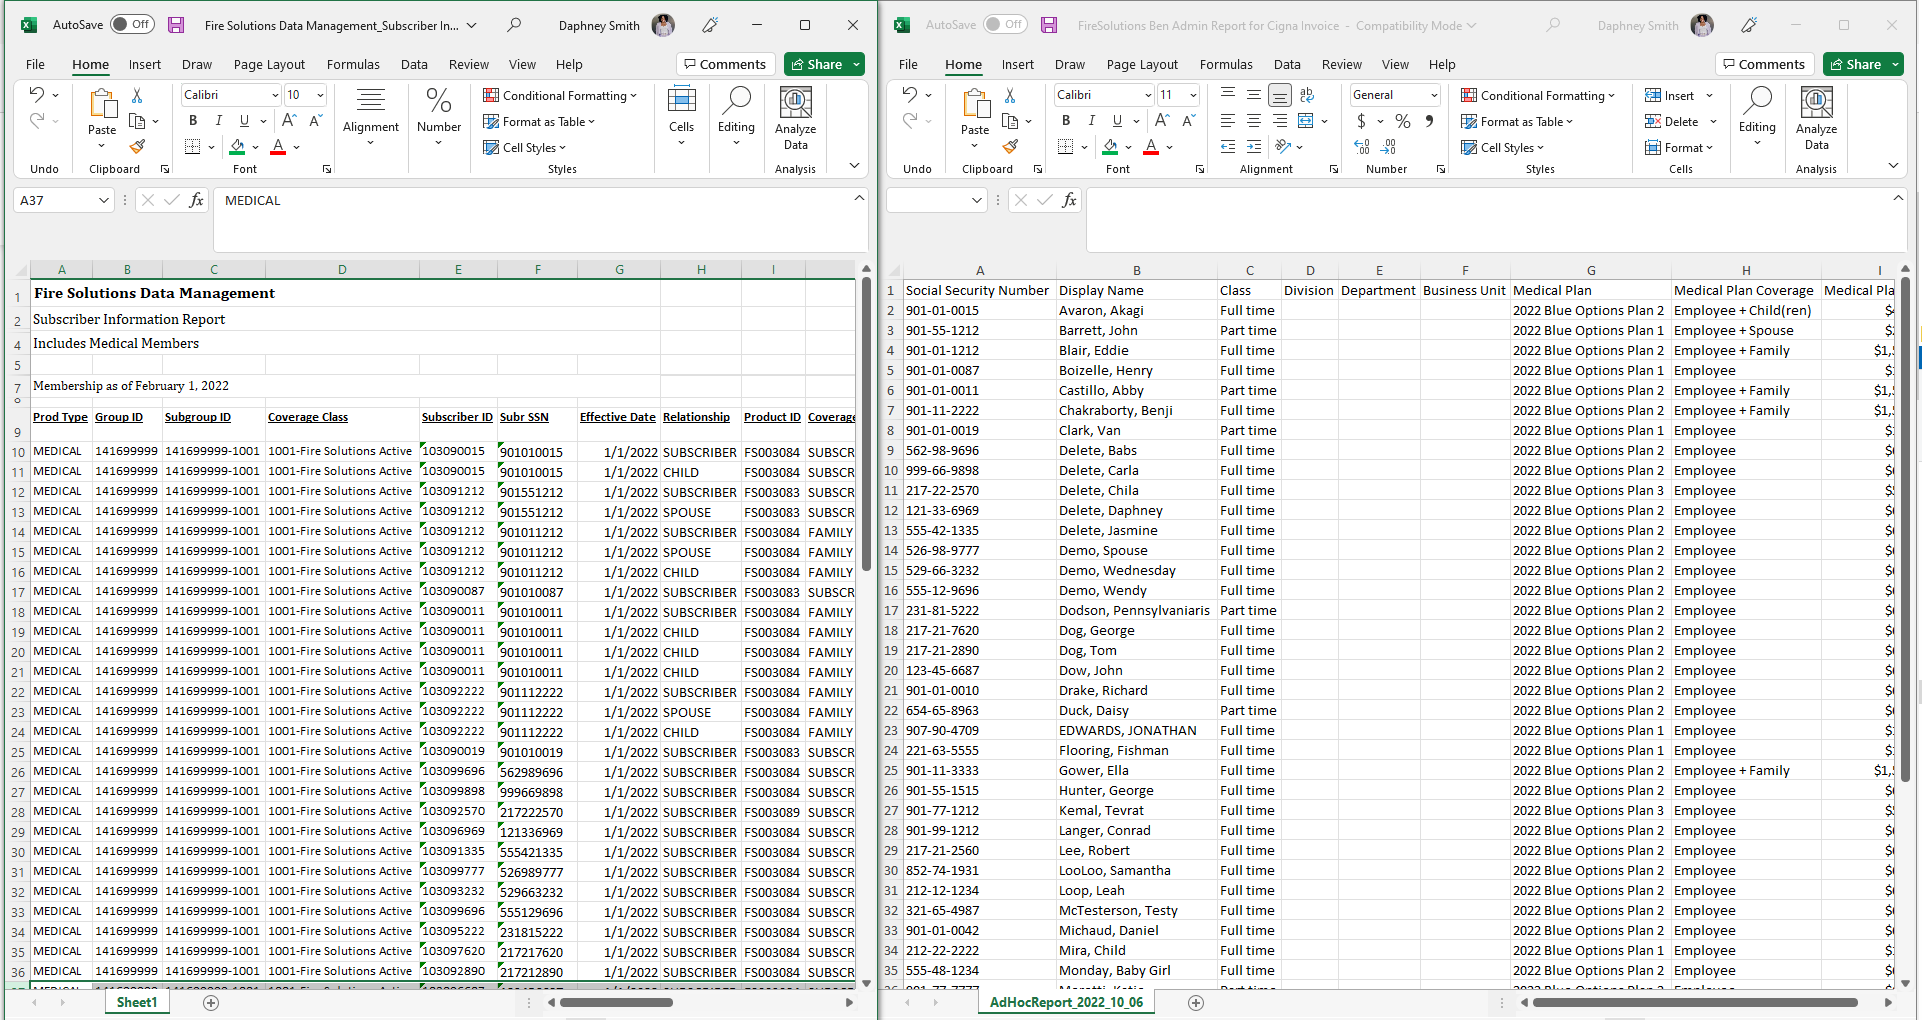Add new sheet next to Sheet1
Image resolution: width=1922 pixels, height=1020 pixels.
[211, 1002]
